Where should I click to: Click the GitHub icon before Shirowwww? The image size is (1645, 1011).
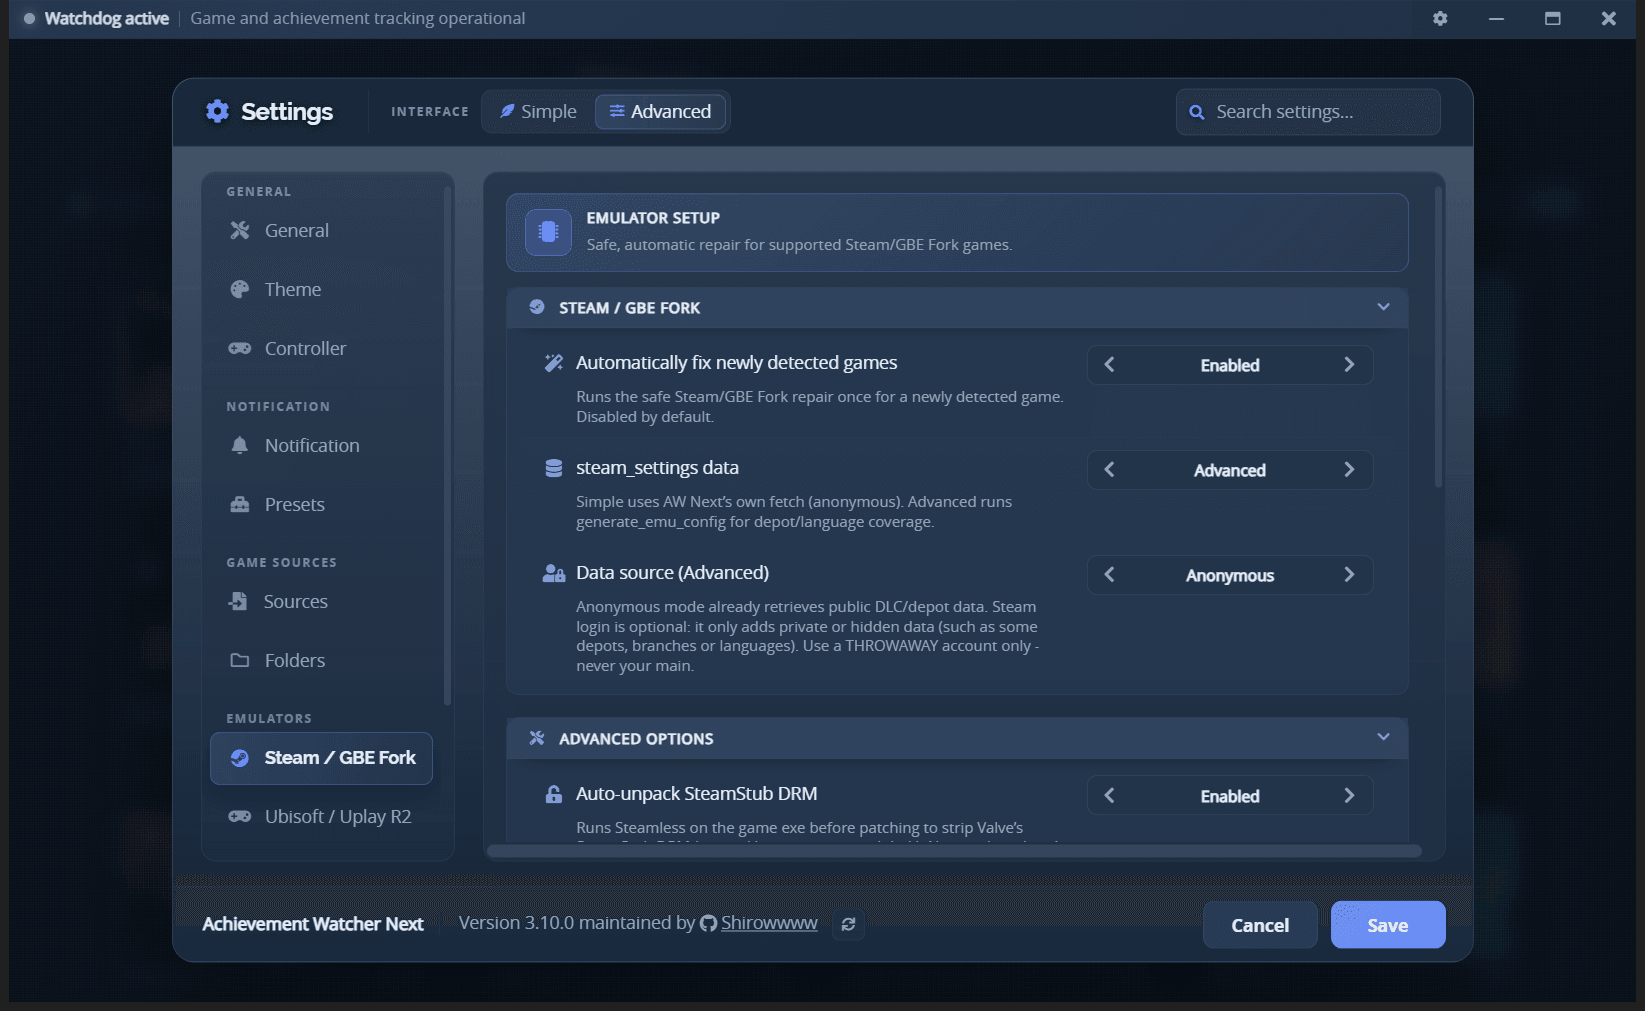coord(708,923)
